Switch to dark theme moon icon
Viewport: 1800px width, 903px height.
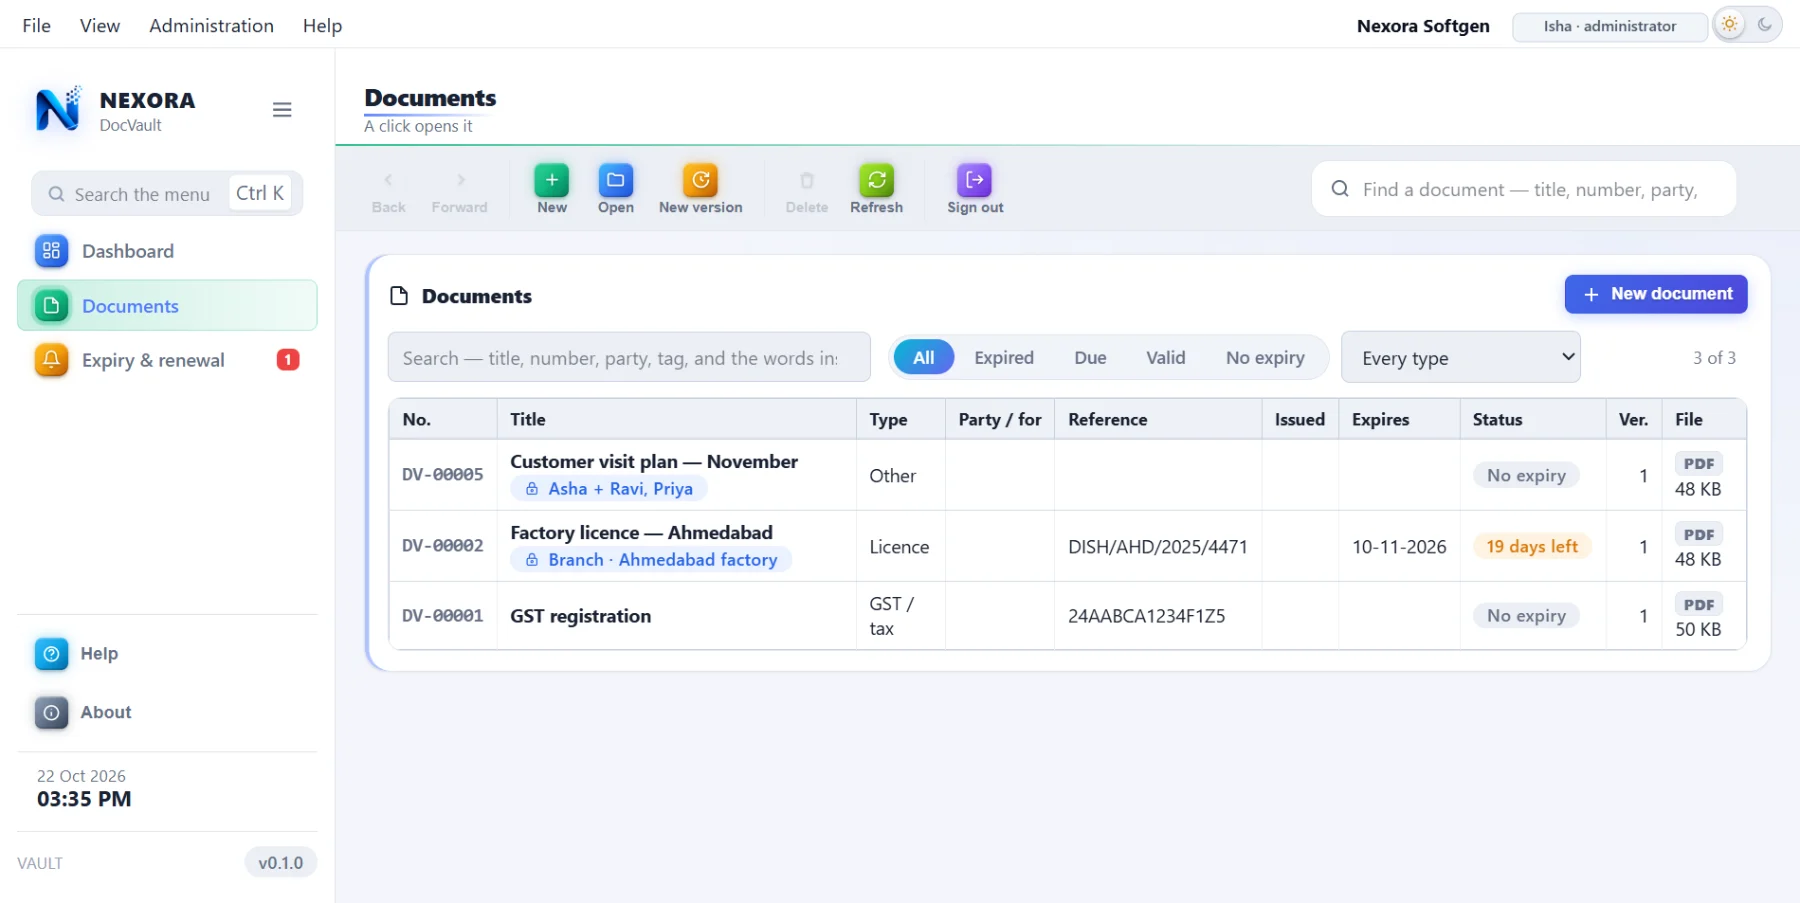click(1765, 25)
